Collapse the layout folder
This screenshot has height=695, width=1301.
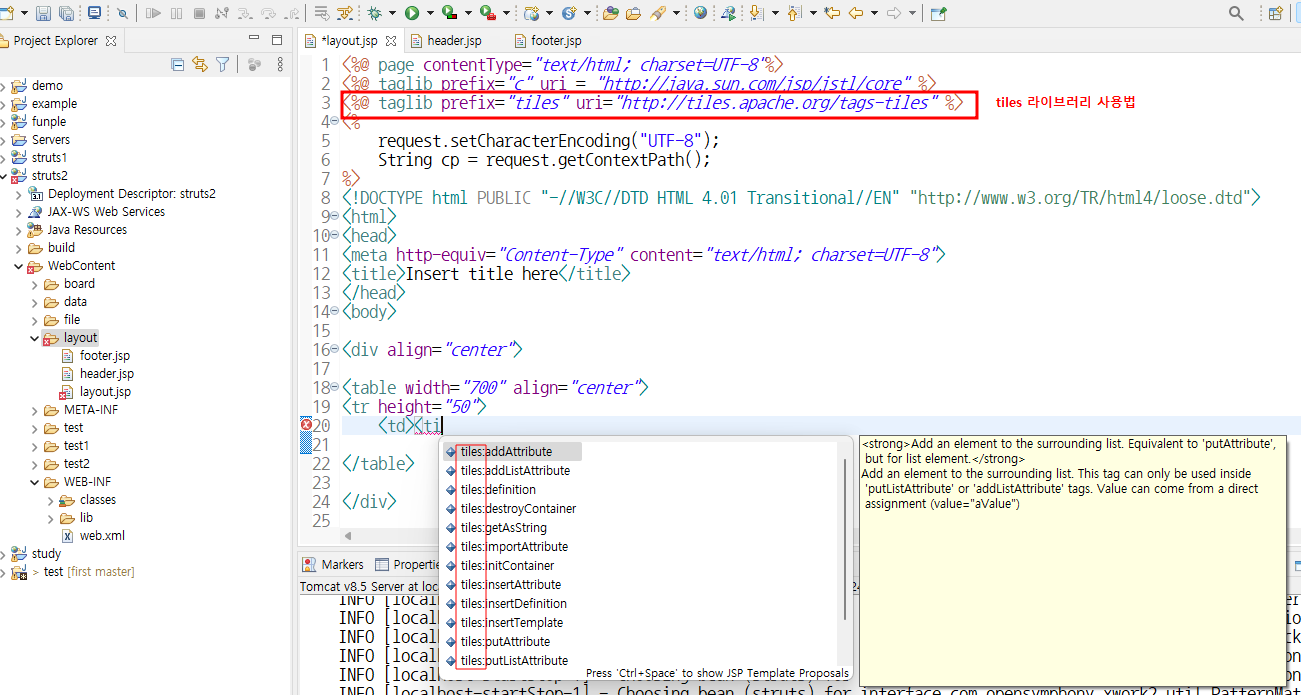click(35, 338)
